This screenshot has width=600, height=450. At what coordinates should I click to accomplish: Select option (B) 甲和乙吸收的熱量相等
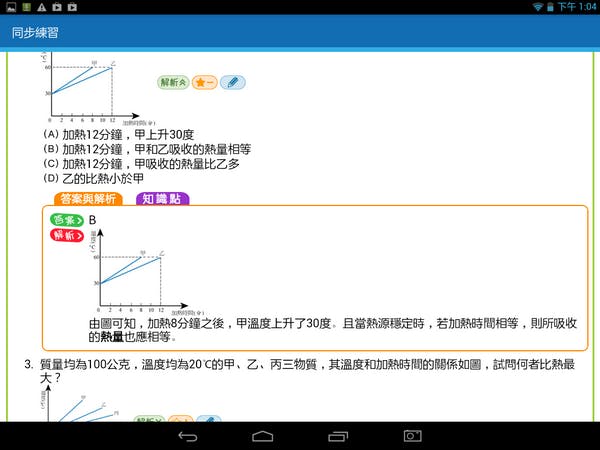click(147, 149)
